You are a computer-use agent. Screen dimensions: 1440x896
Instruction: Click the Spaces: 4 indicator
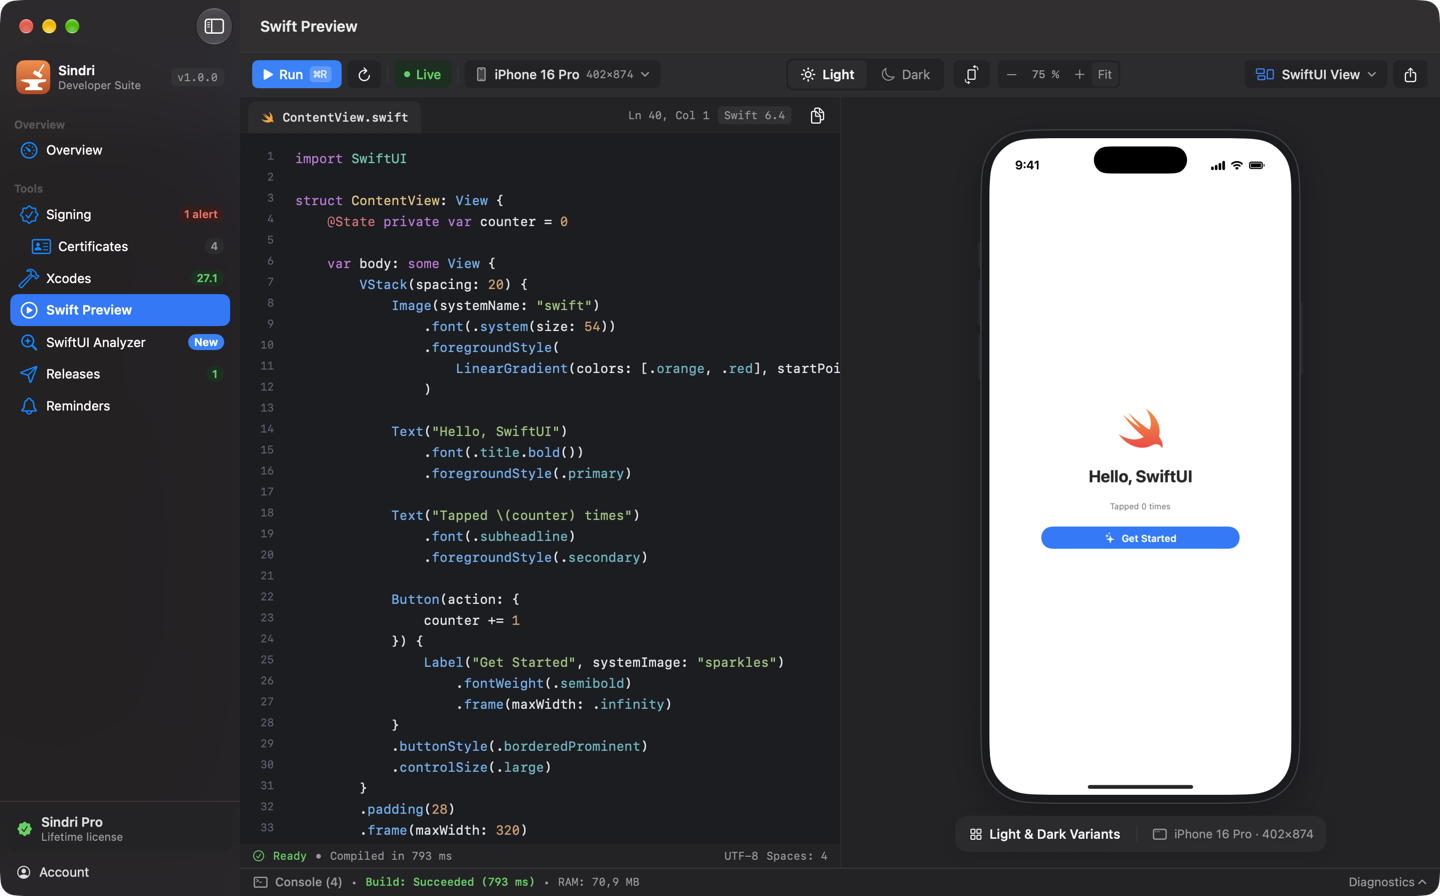[x=797, y=856]
